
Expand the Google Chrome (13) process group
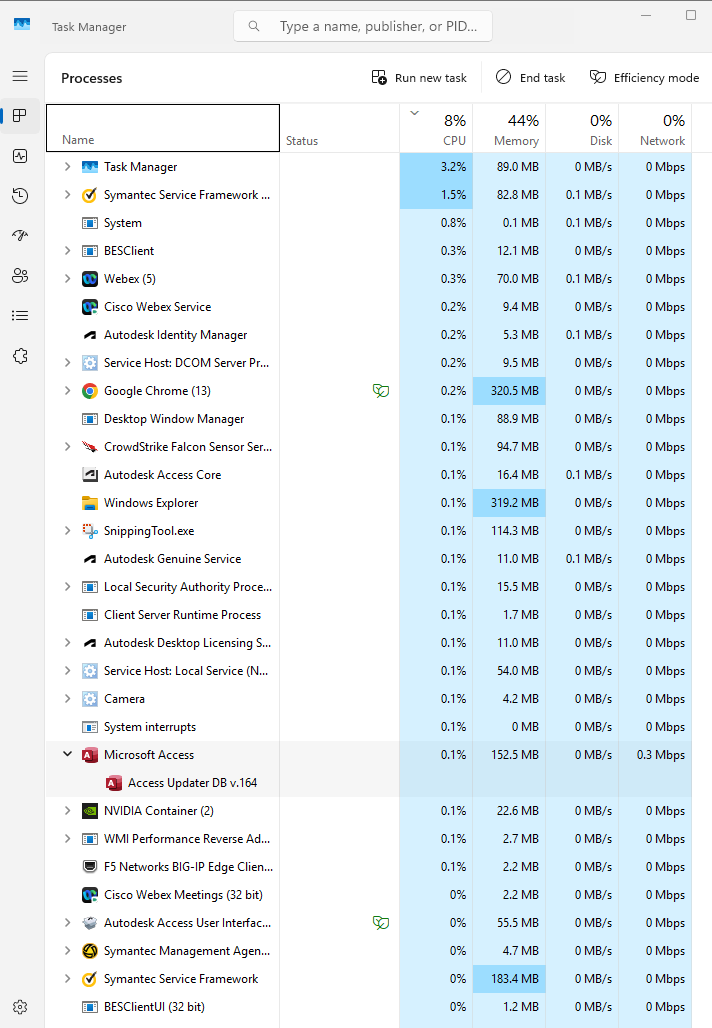(x=67, y=391)
